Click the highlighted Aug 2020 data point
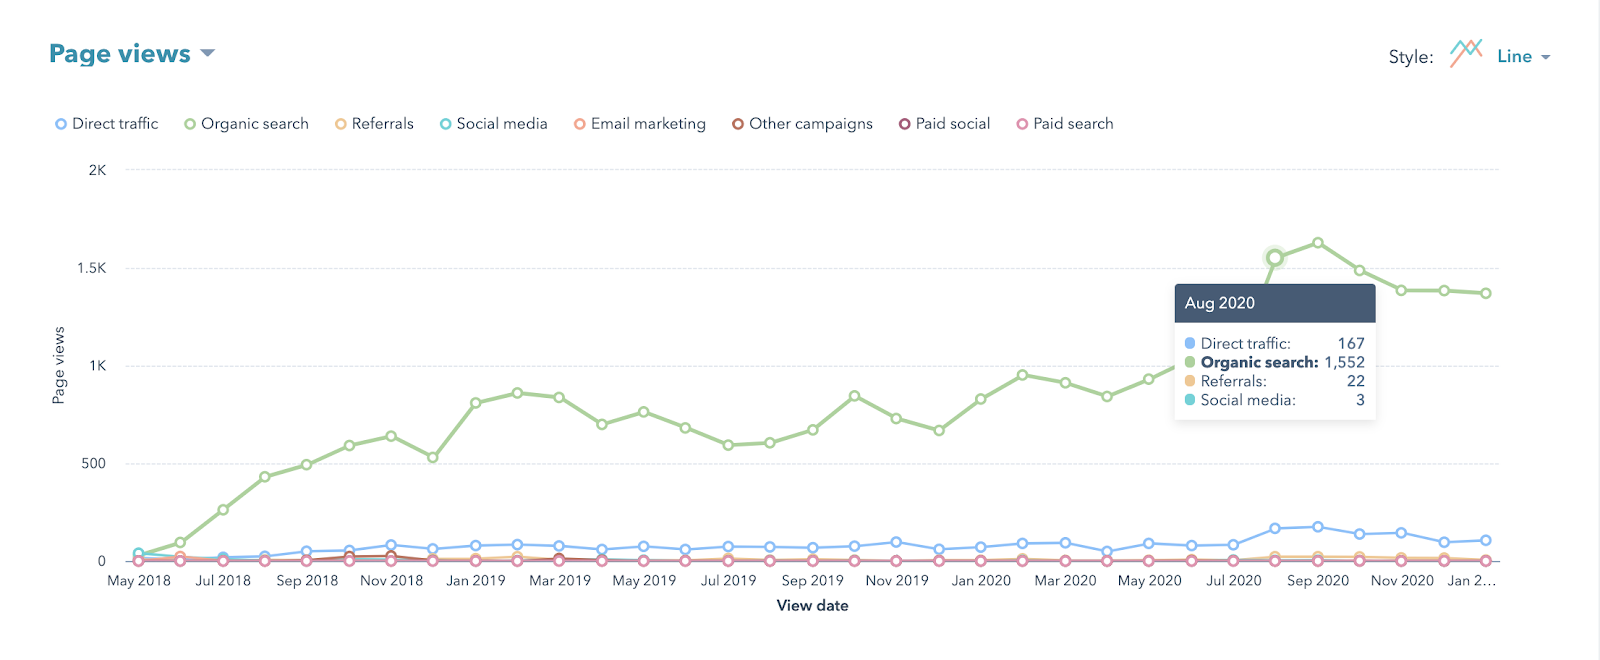 (x=1274, y=258)
